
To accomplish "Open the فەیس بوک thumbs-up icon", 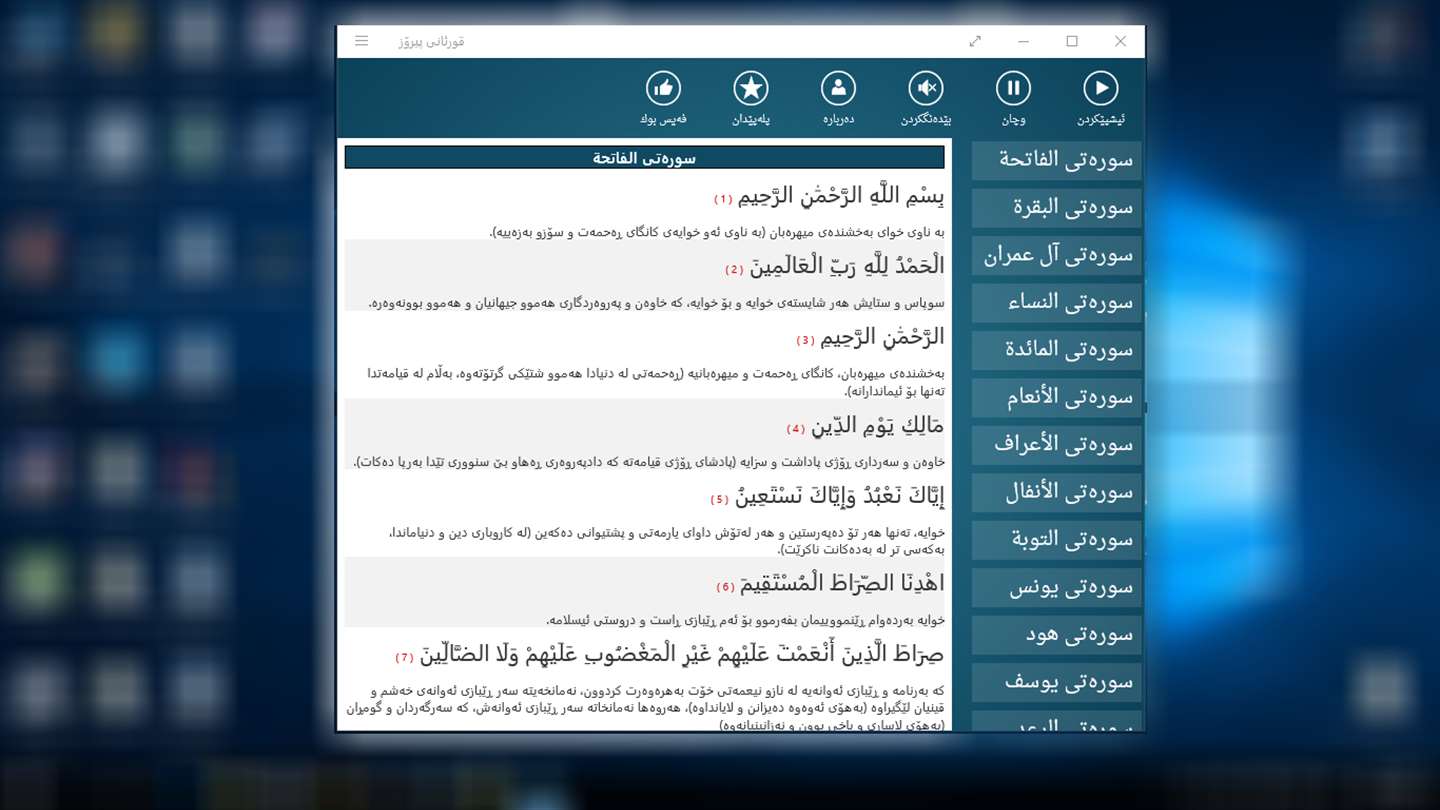I will point(663,88).
